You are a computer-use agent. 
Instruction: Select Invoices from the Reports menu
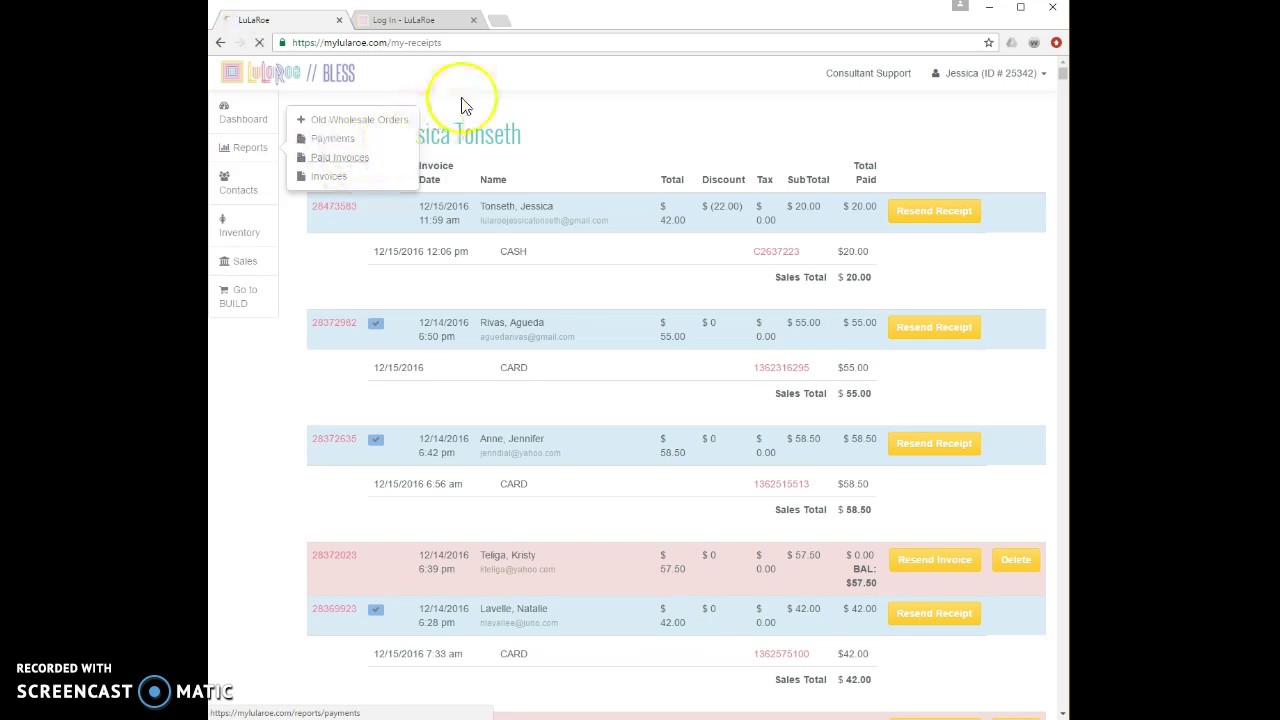322,177
